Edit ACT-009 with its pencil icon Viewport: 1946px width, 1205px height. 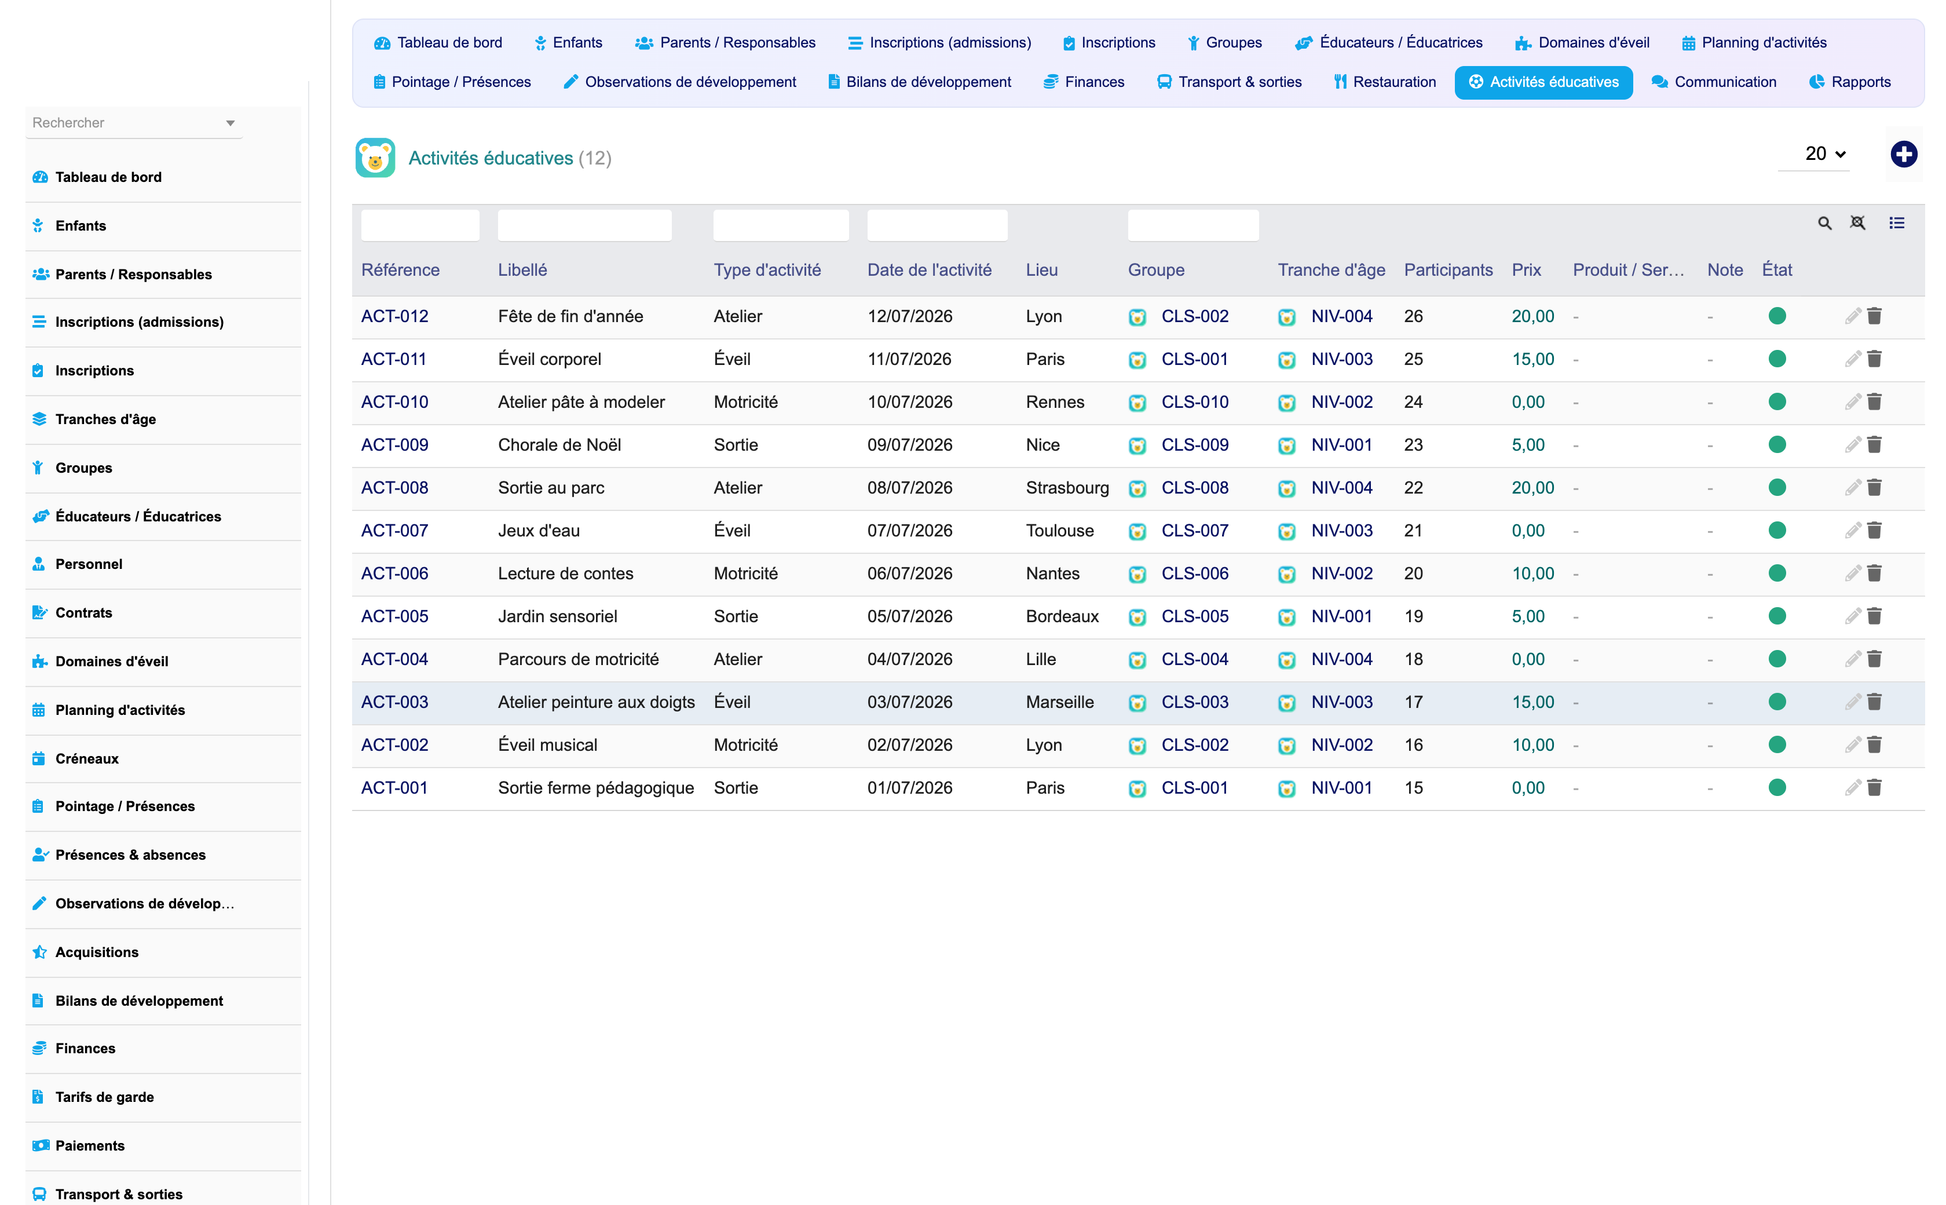coord(1852,445)
